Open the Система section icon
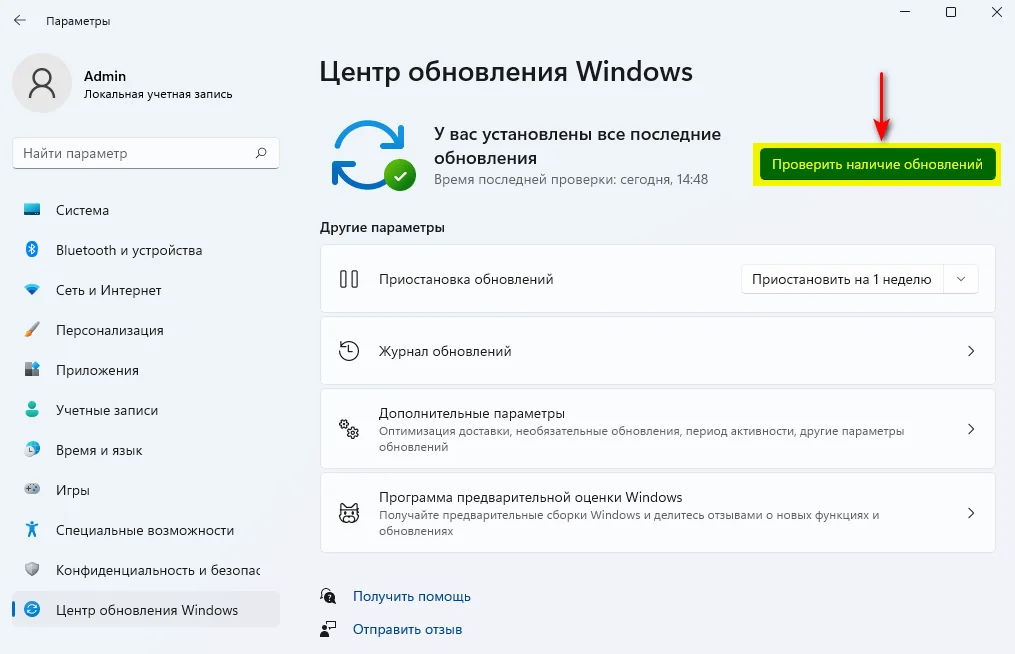 32,210
